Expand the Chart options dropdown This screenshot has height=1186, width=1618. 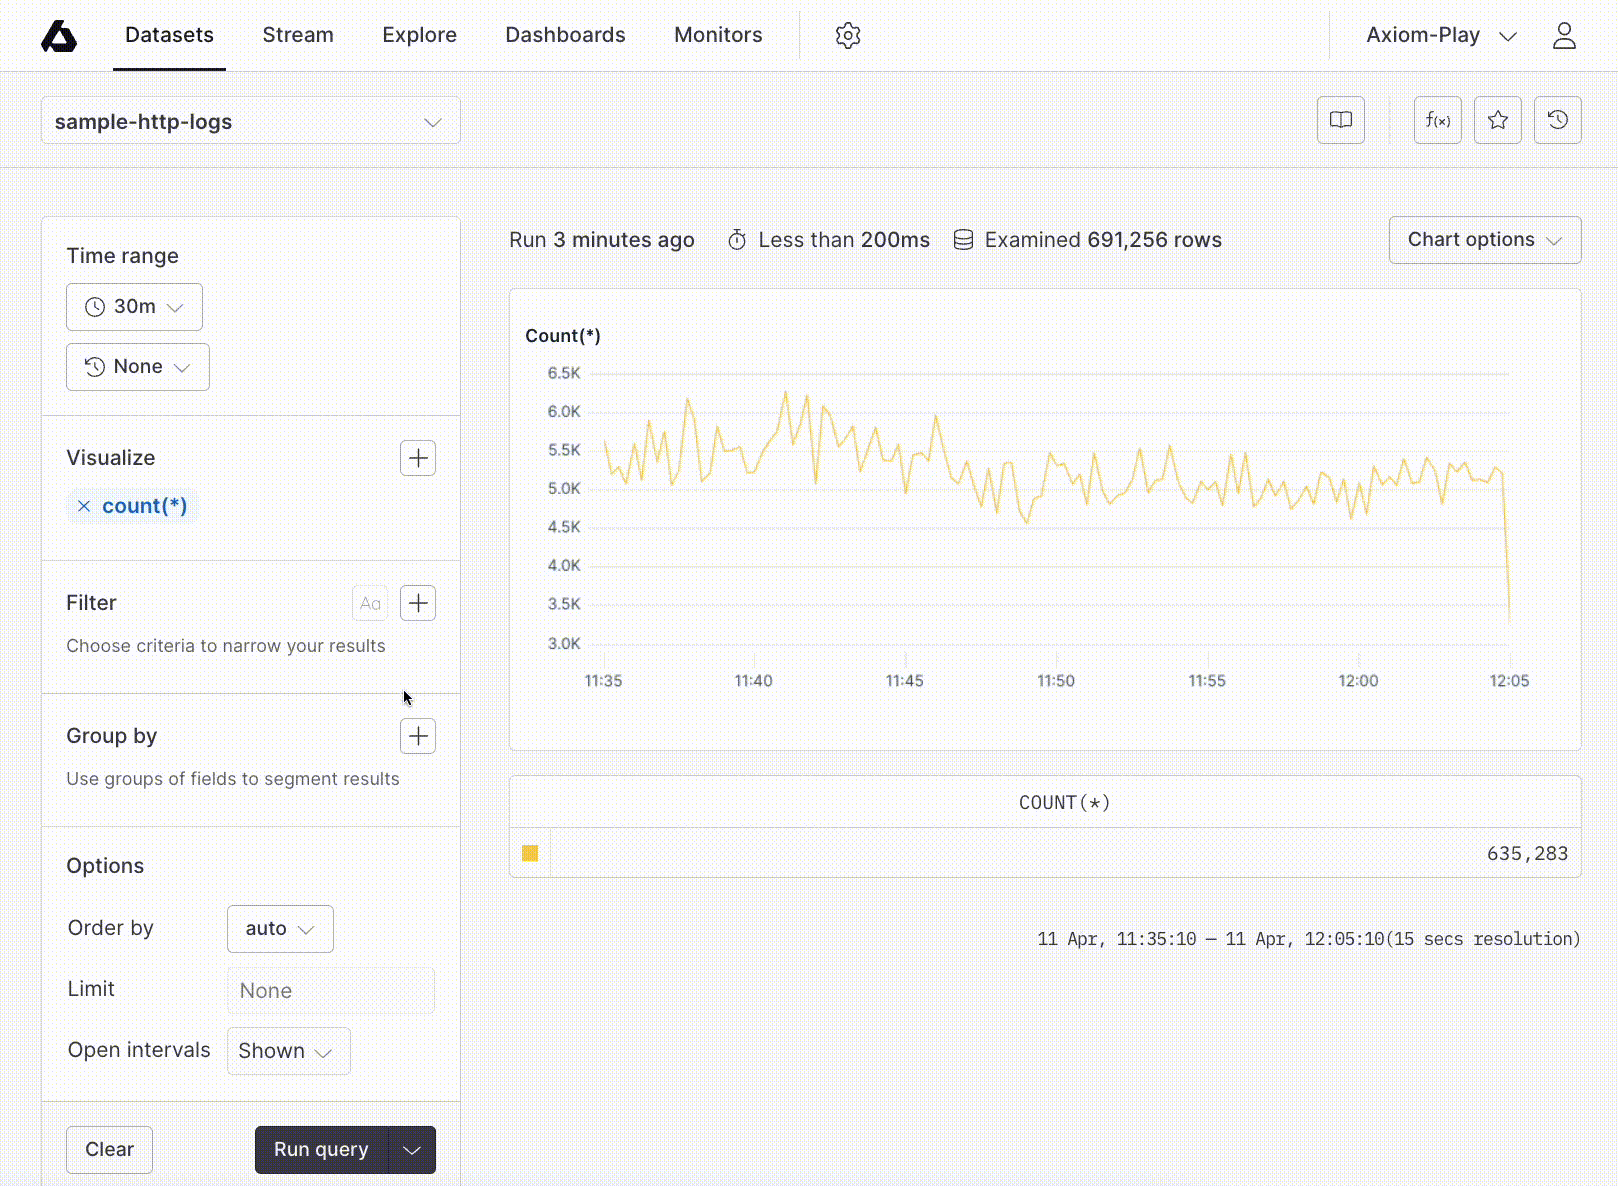(x=1484, y=240)
